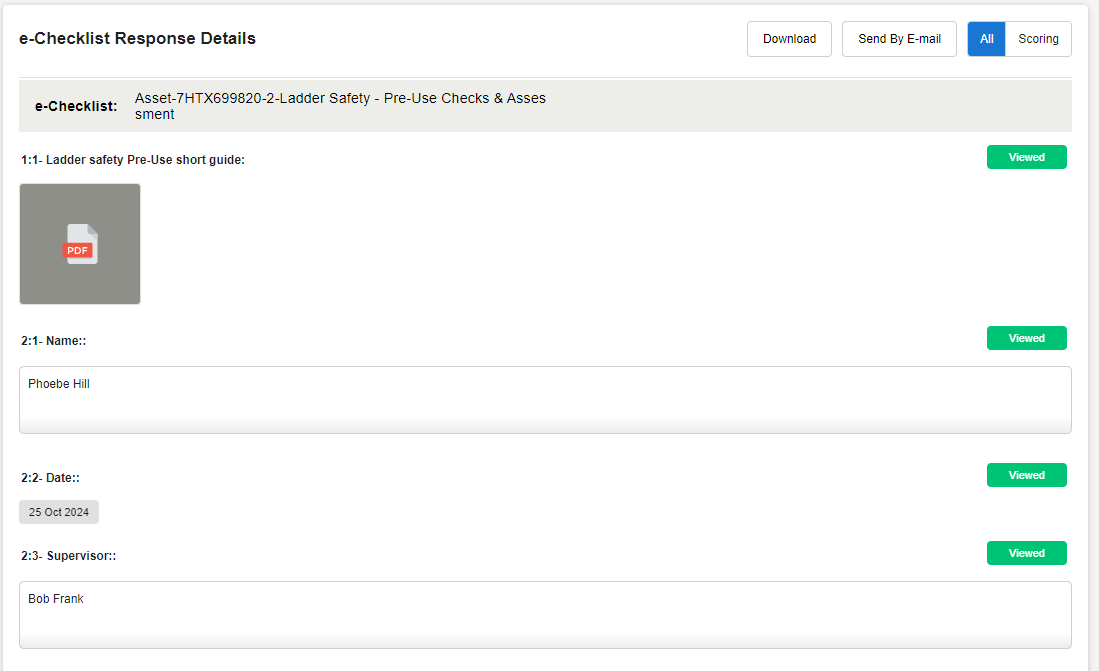This screenshot has height=671, width=1099.
Task: Open the PDF file icon attachment
Action: pyautogui.click(x=81, y=244)
